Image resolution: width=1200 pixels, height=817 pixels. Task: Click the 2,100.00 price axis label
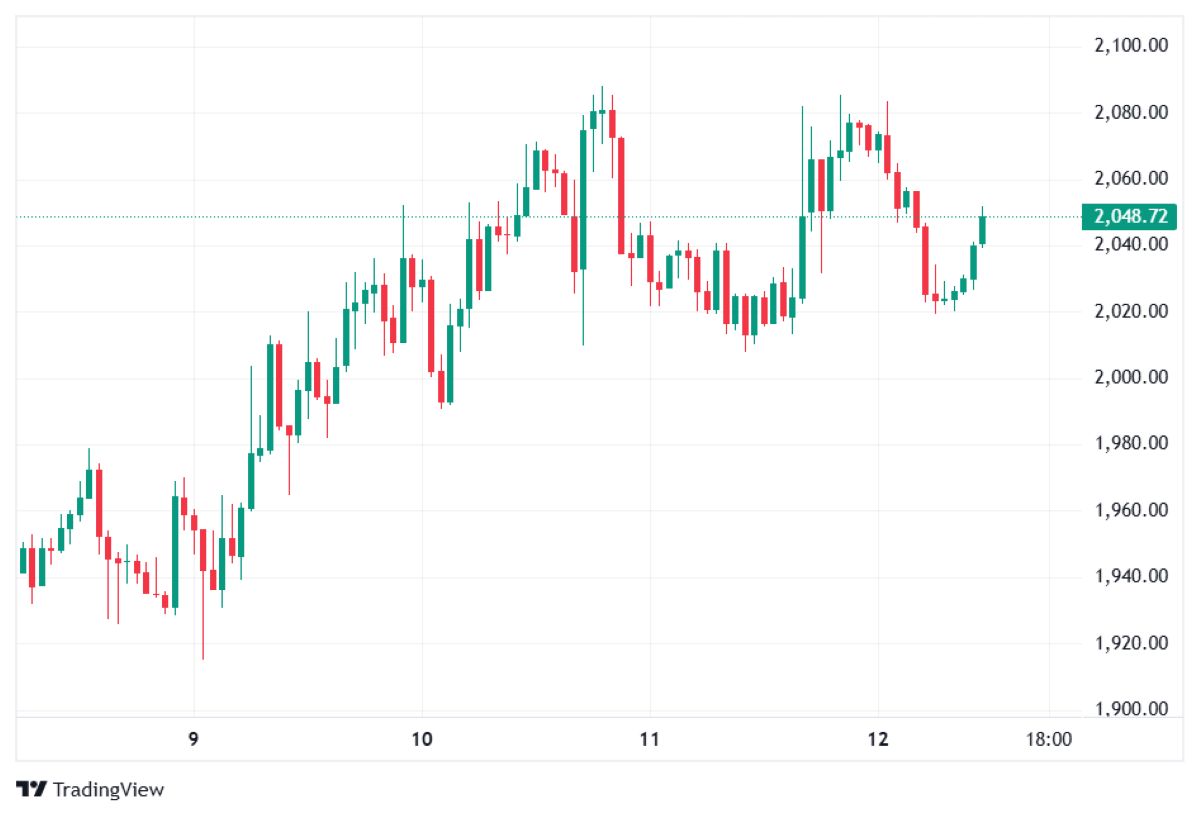pos(1133,46)
